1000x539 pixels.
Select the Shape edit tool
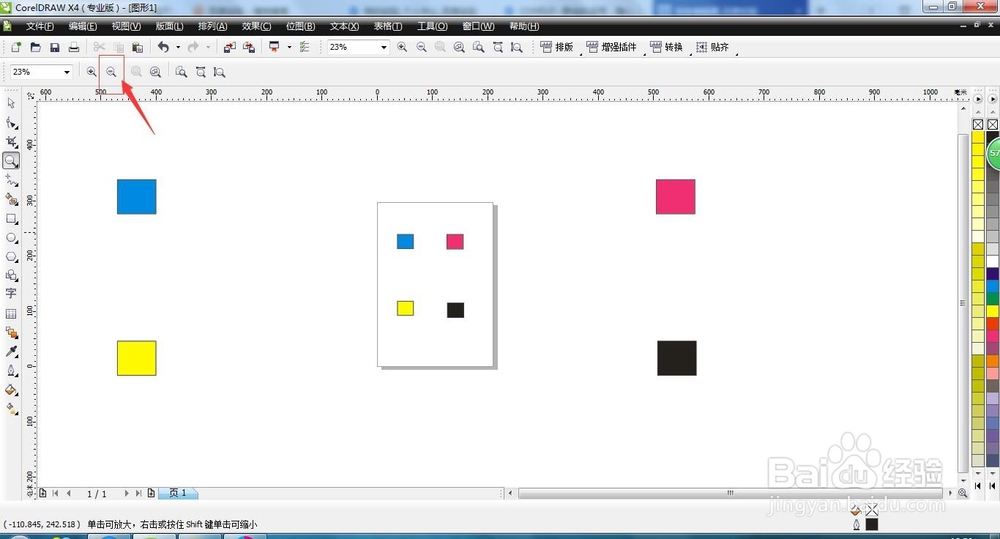point(11,122)
